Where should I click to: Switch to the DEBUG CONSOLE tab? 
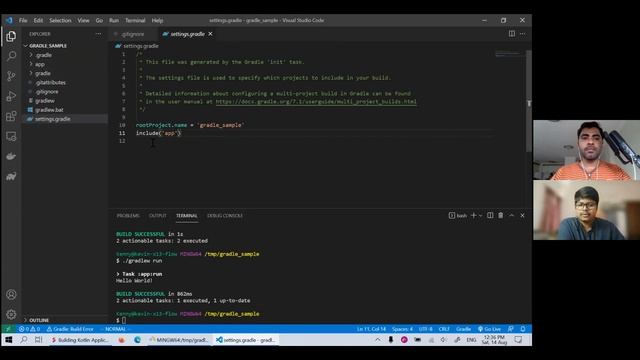[225, 216]
